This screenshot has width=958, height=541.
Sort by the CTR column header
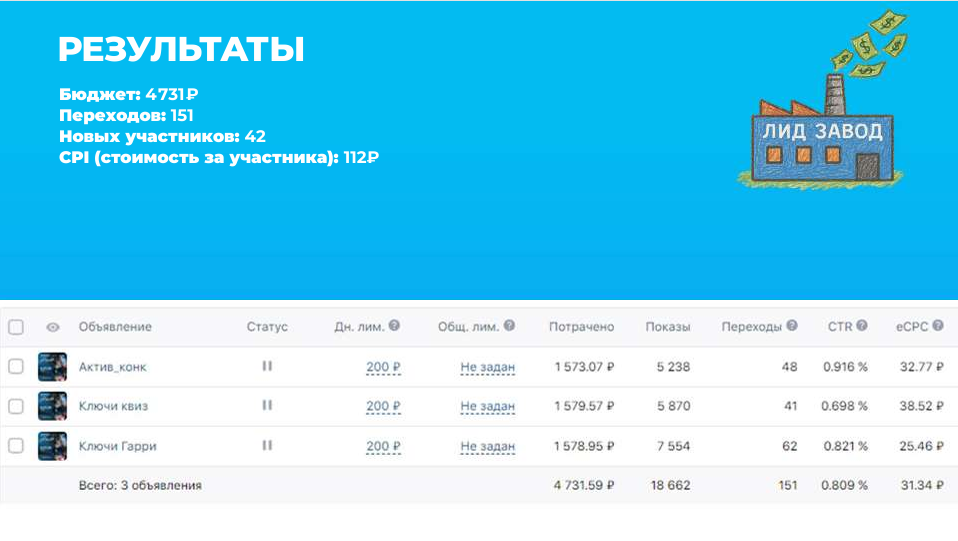click(839, 327)
